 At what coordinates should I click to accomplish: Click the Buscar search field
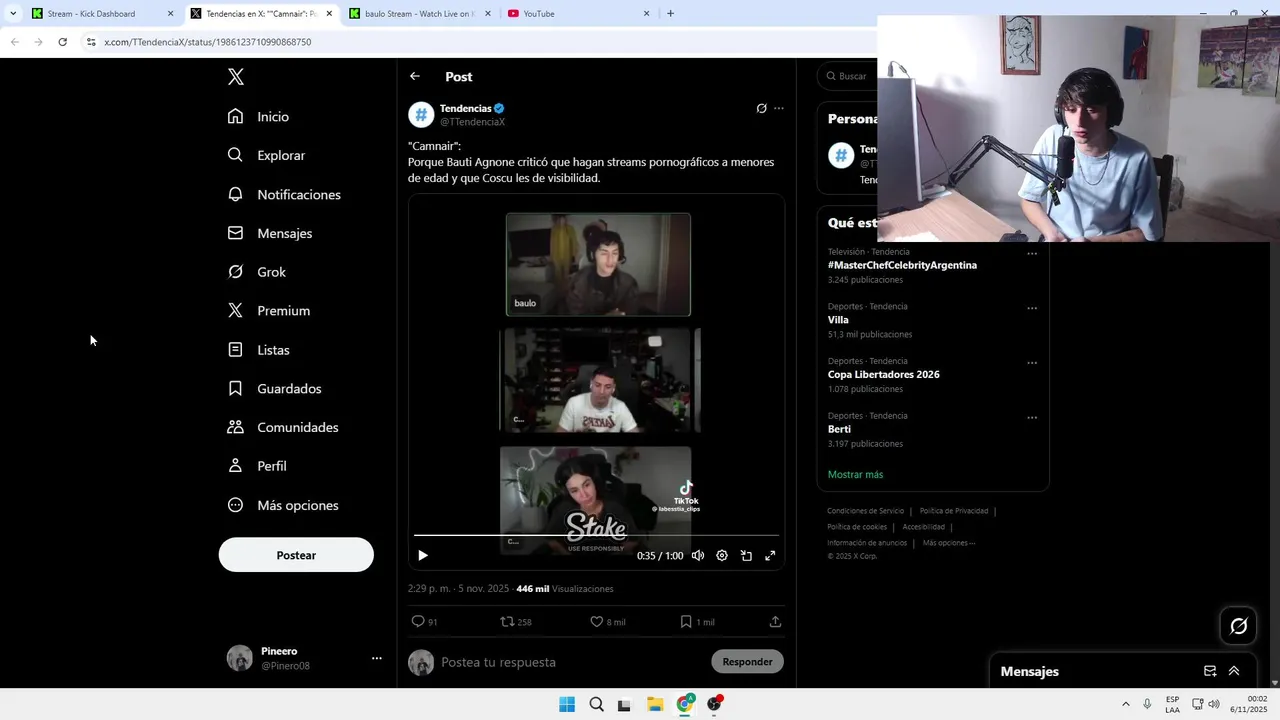(848, 76)
